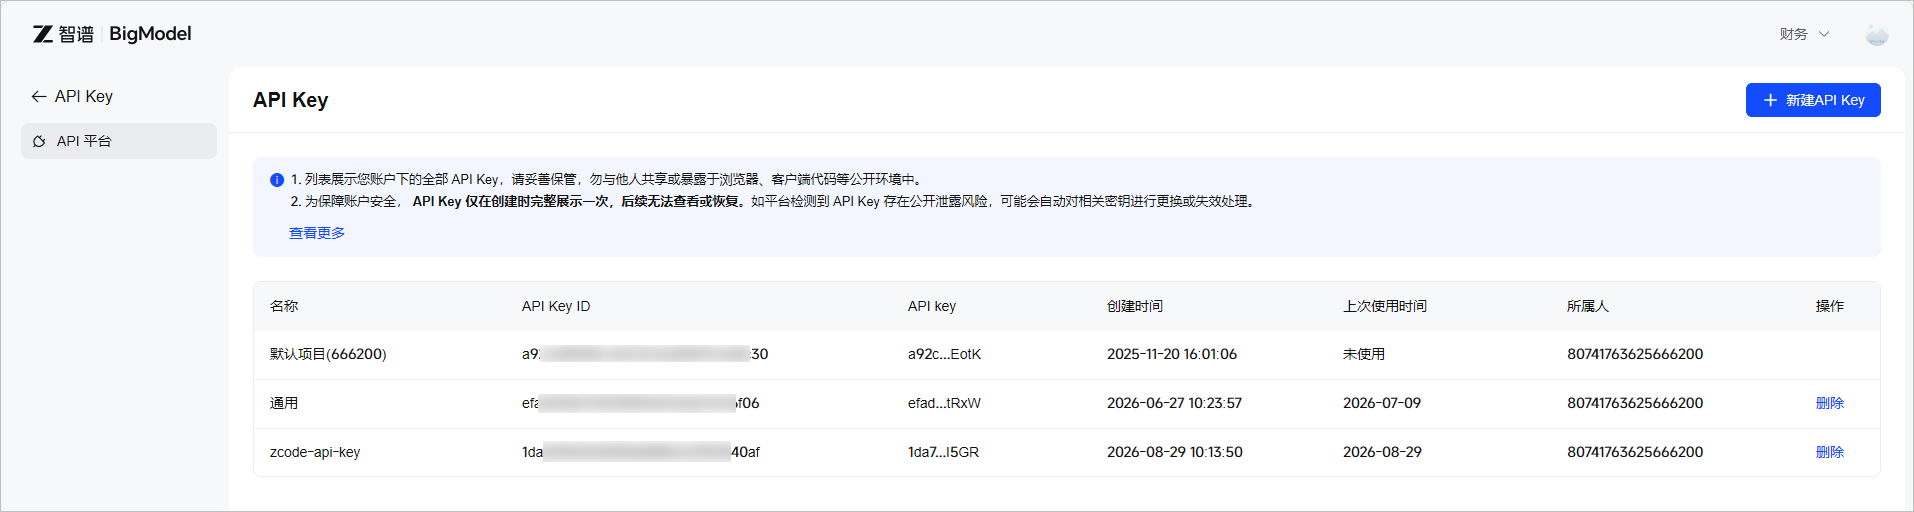The image size is (1914, 512).
Task: Click the blurred key ID ending in 40af
Action: (x=641, y=452)
